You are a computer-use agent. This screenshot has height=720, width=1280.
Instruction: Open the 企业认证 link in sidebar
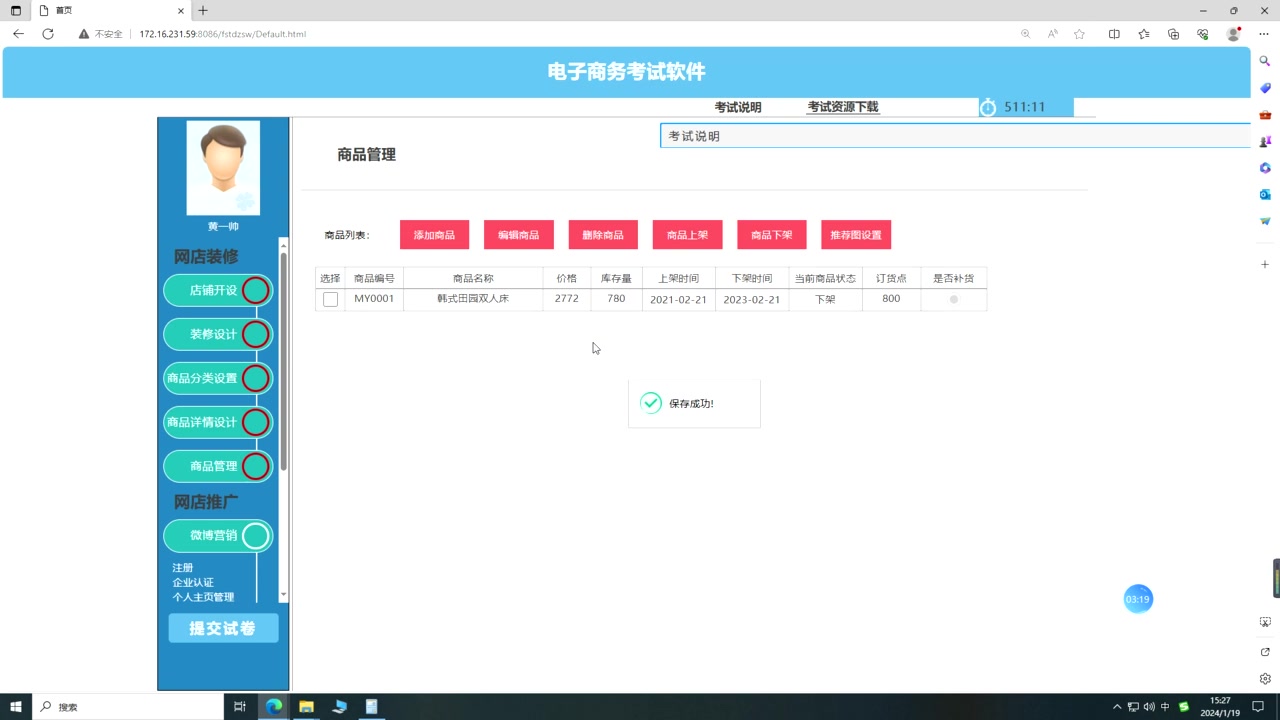pyautogui.click(x=194, y=581)
